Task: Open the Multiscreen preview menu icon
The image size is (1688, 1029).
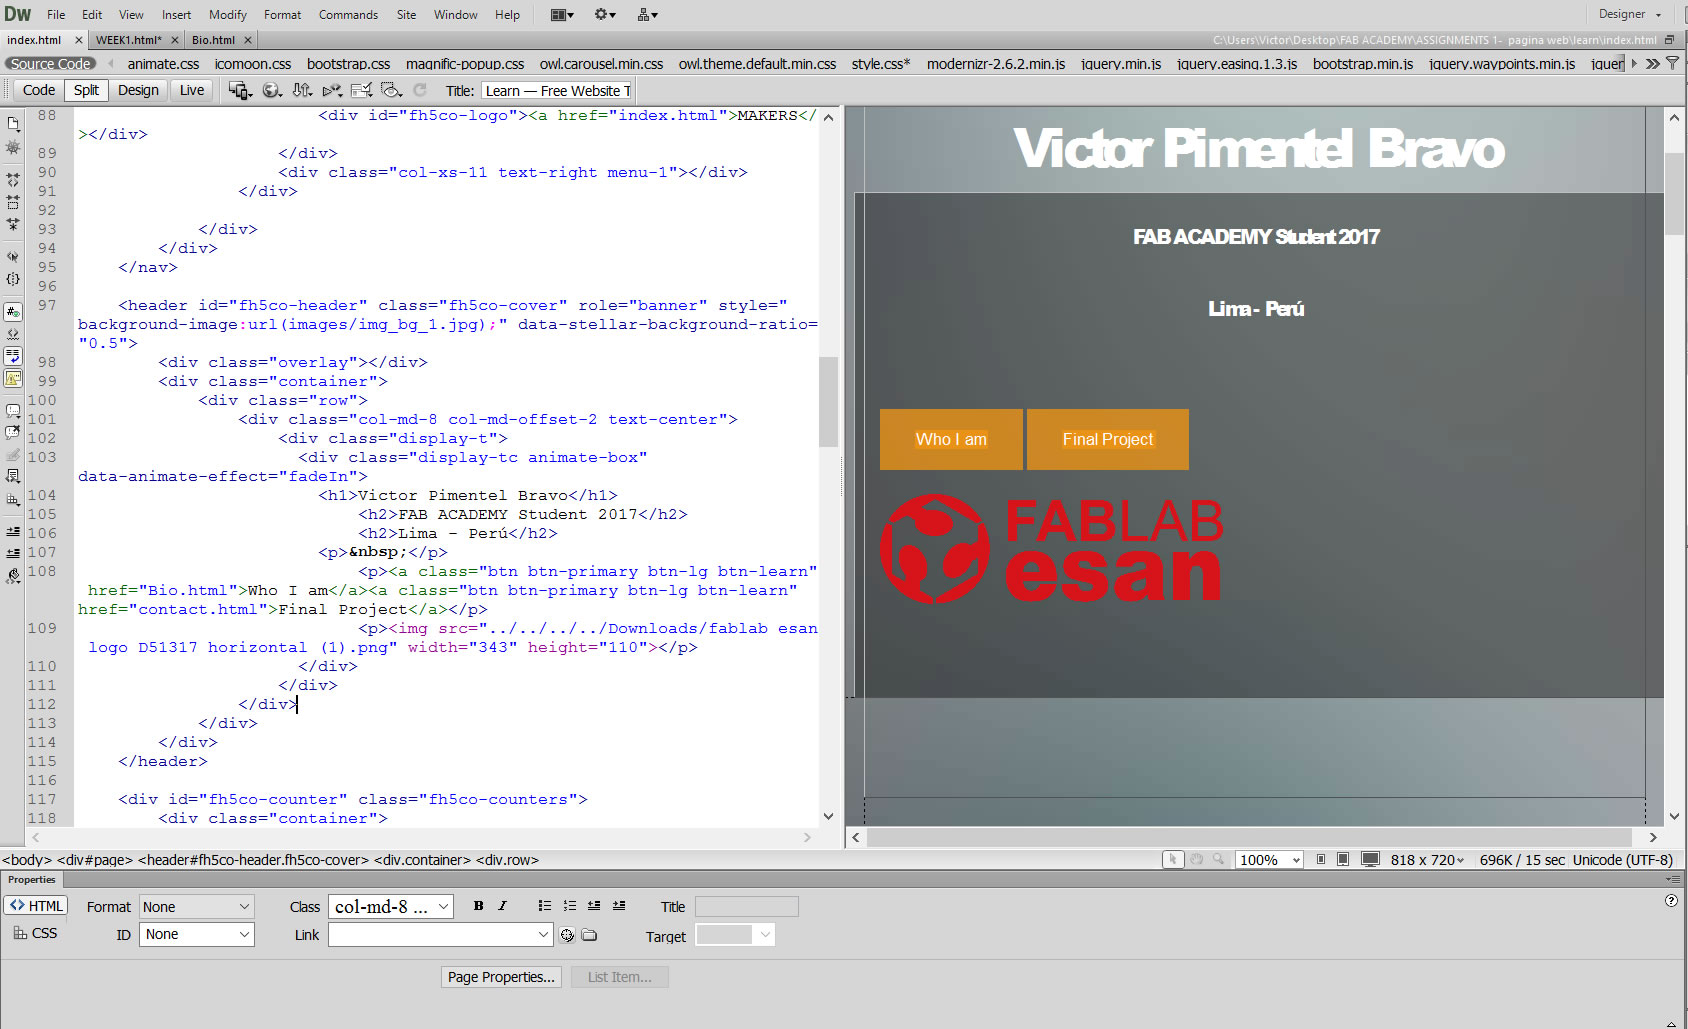Action: pos(240,90)
